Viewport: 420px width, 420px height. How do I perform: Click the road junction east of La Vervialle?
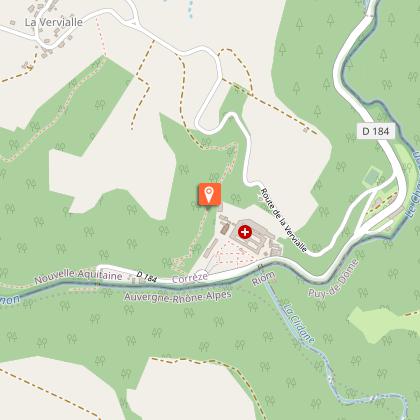[135, 23]
